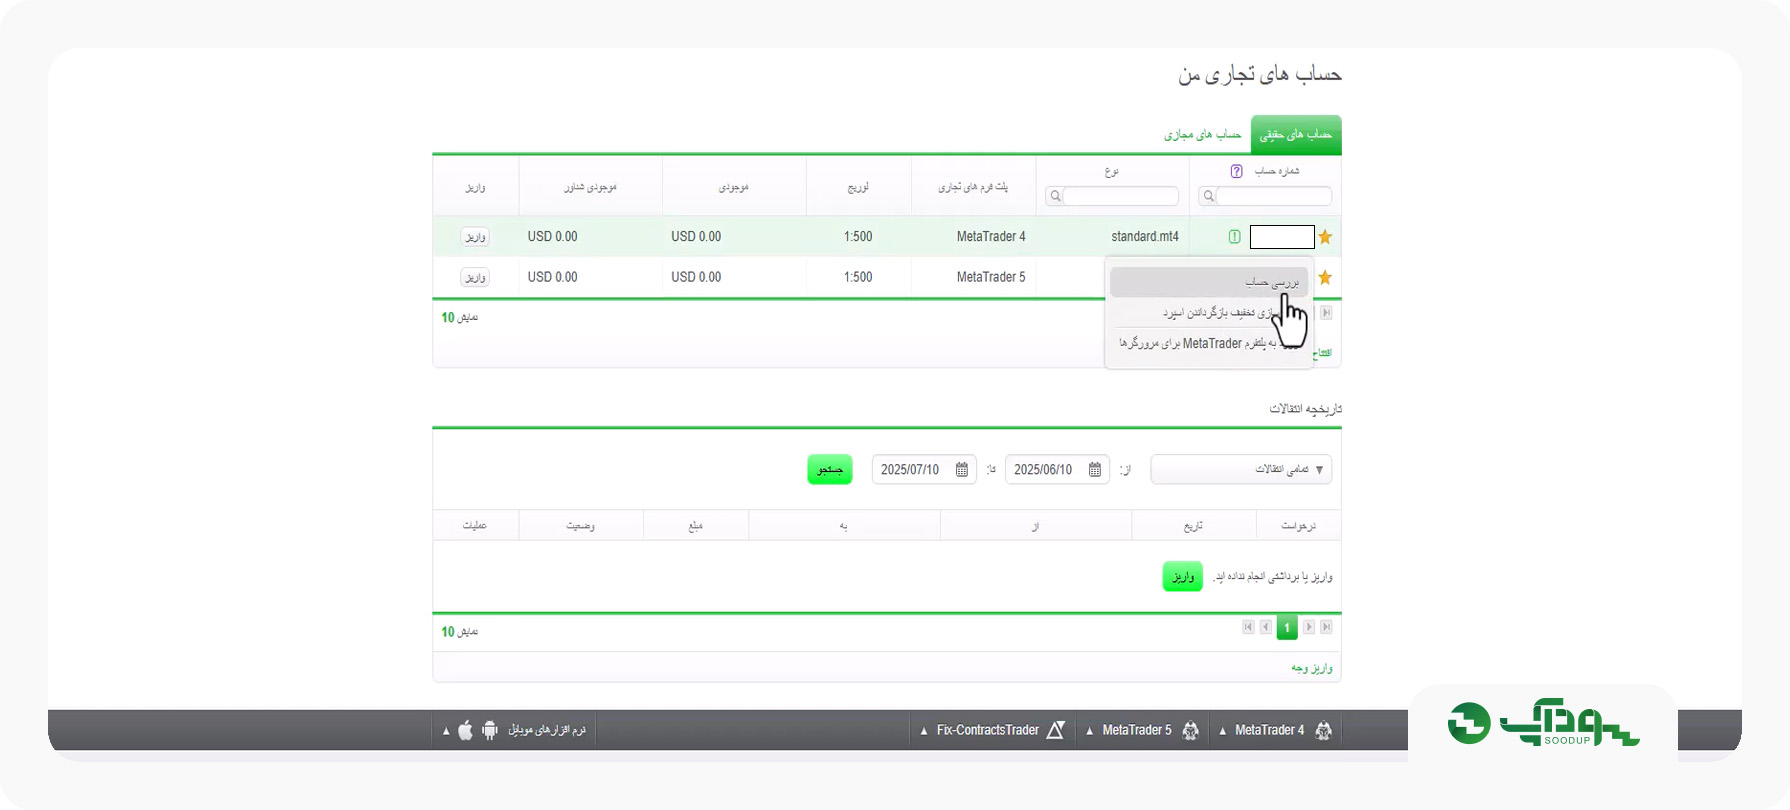Click the star icon on the MetaTrader 4 account row

pyautogui.click(x=1325, y=237)
